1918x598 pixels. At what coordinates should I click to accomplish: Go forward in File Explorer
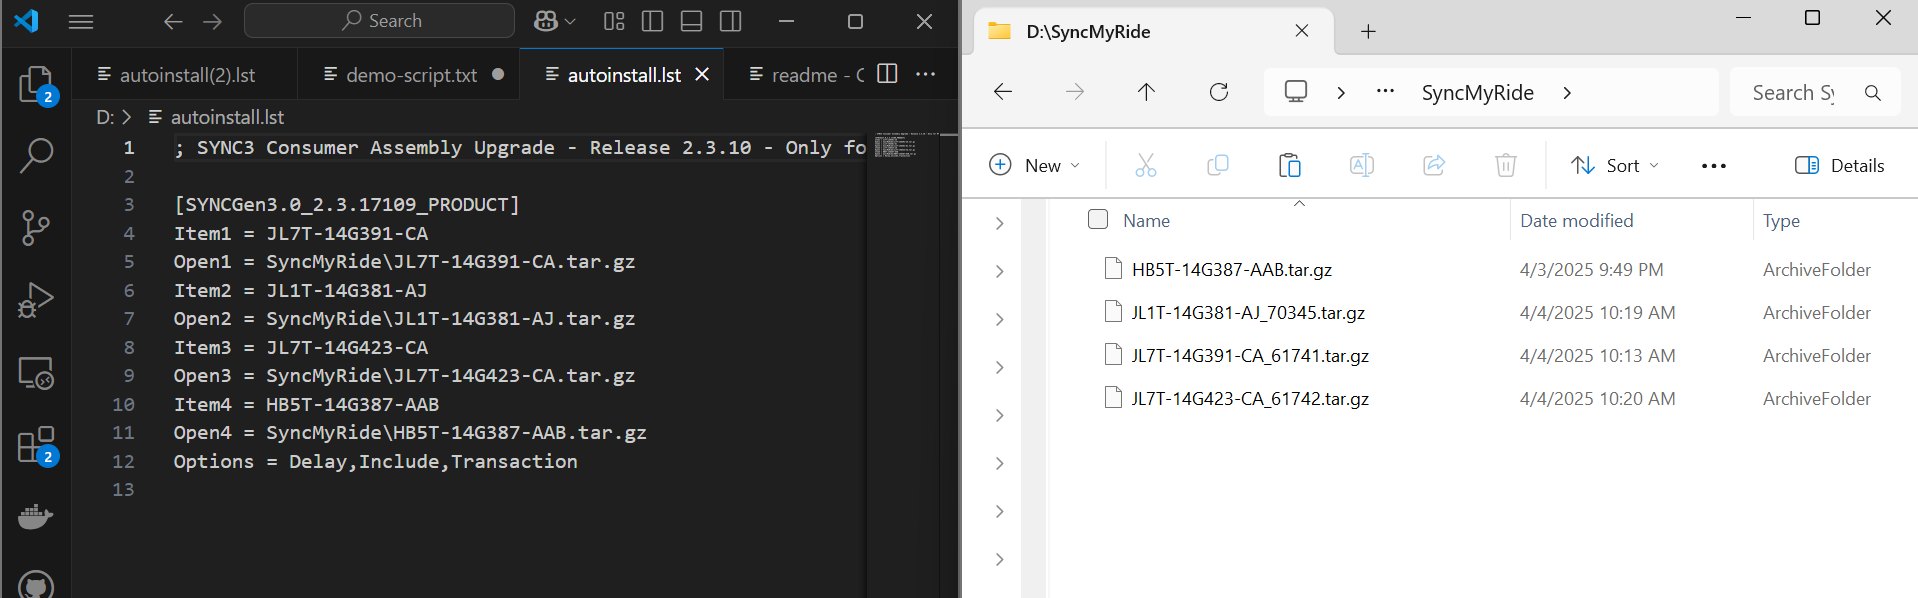click(x=1075, y=92)
